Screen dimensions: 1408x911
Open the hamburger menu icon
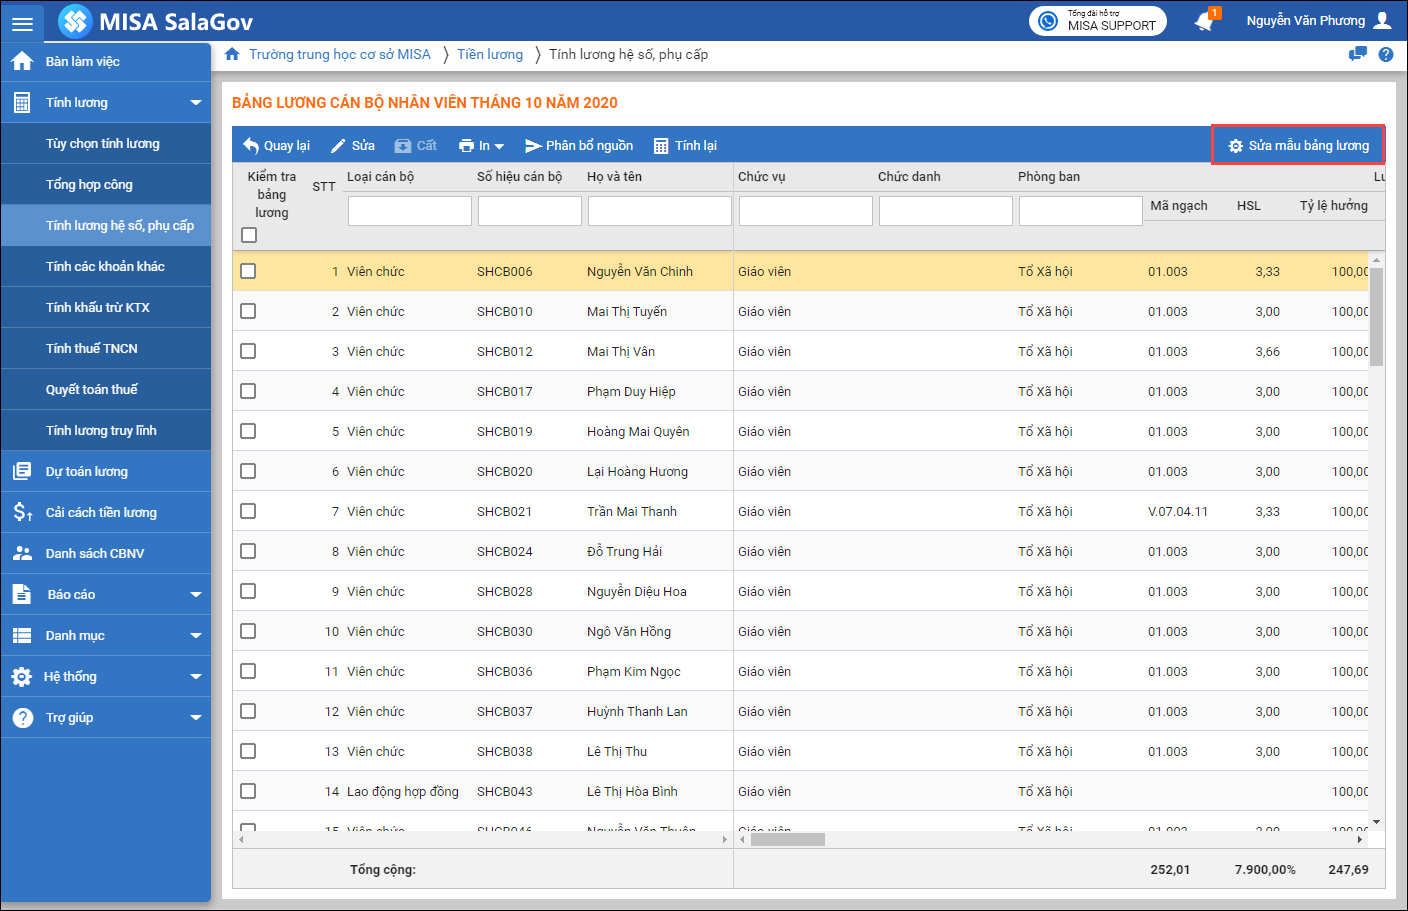tap(22, 22)
